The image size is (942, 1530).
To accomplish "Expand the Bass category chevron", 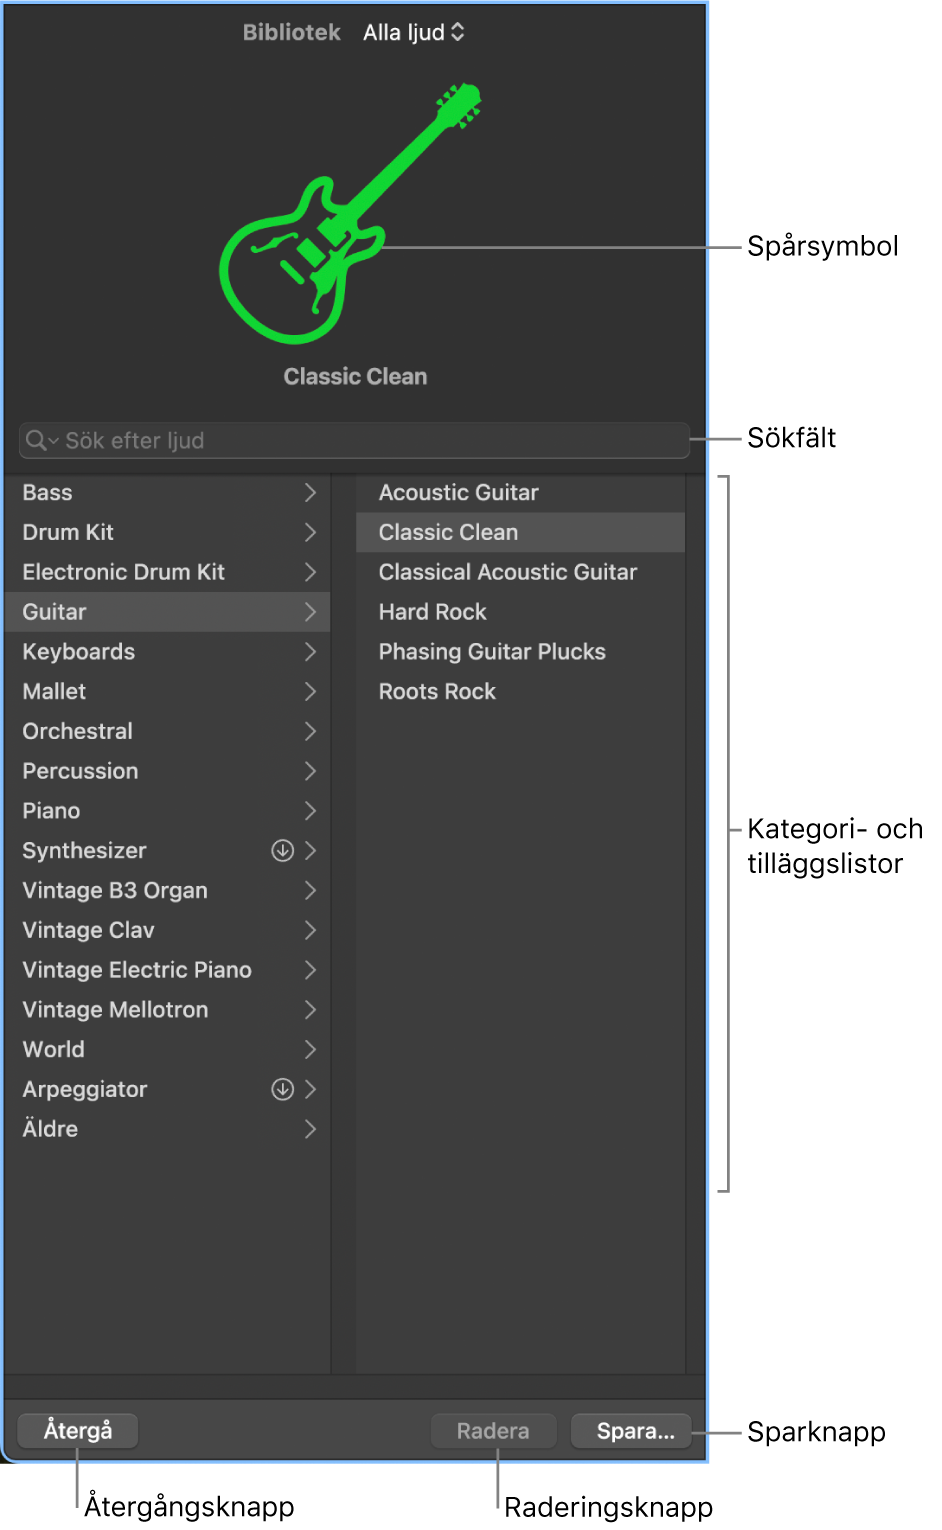I will click(x=310, y=493).
